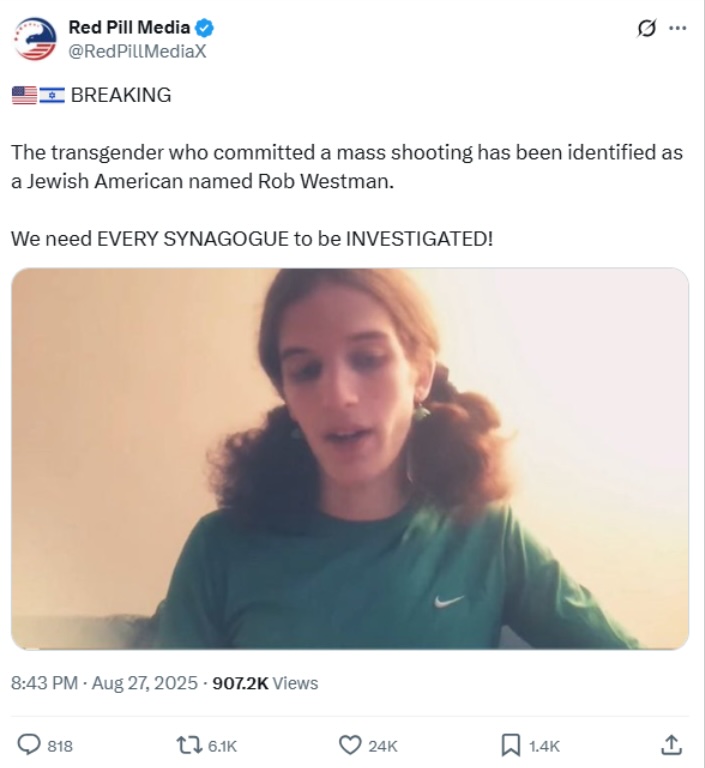The image size is (705, 768).
Task: Click the Grok explain-post icon
Action: [646, 28]
